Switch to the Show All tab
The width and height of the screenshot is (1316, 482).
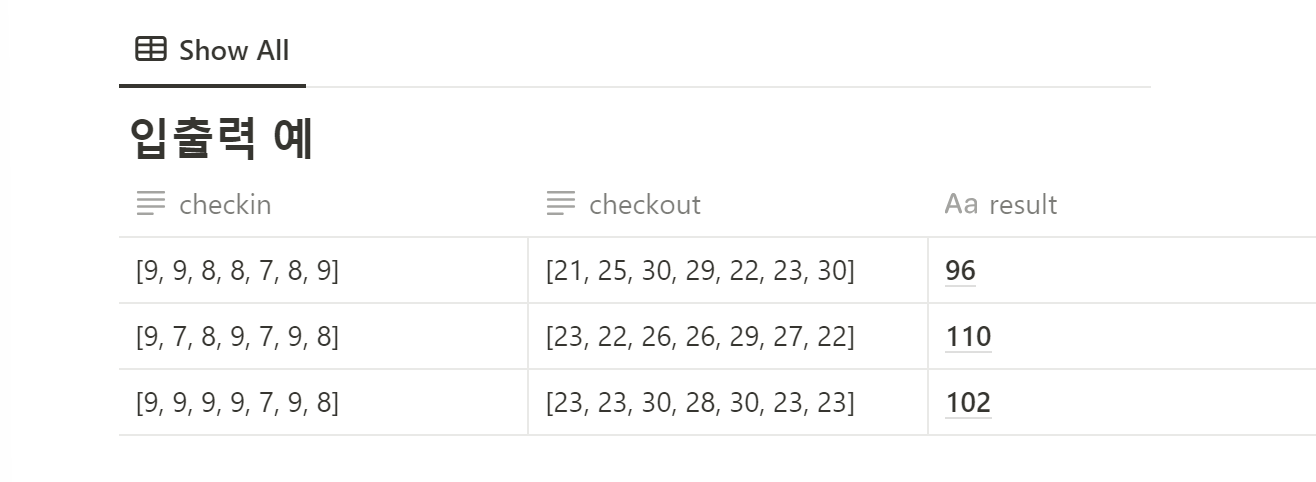[212, 50]
